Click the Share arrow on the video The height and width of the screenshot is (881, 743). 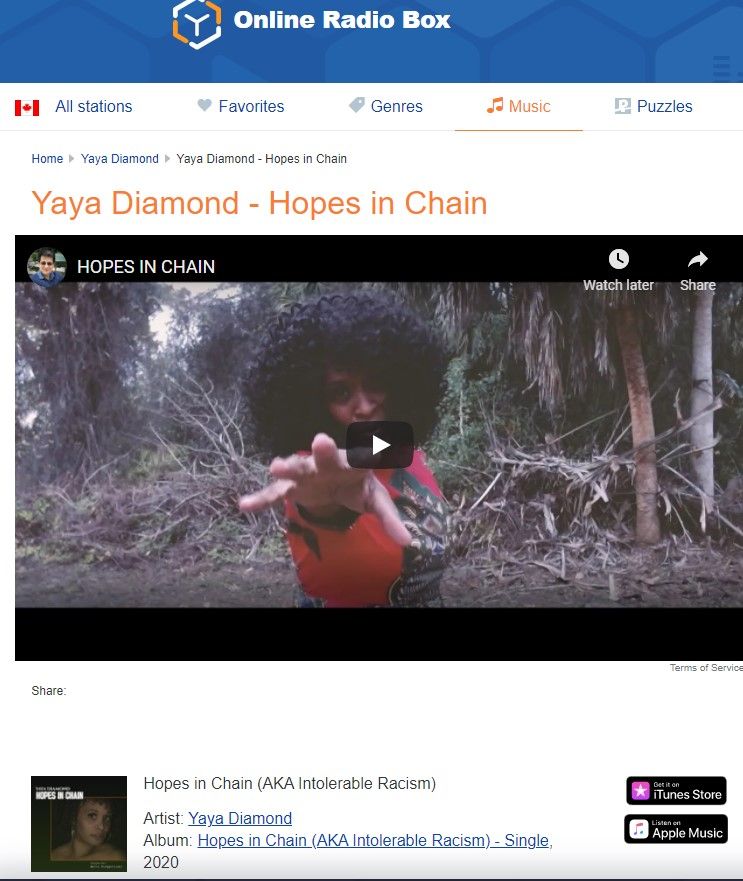(x=697, y=259)
